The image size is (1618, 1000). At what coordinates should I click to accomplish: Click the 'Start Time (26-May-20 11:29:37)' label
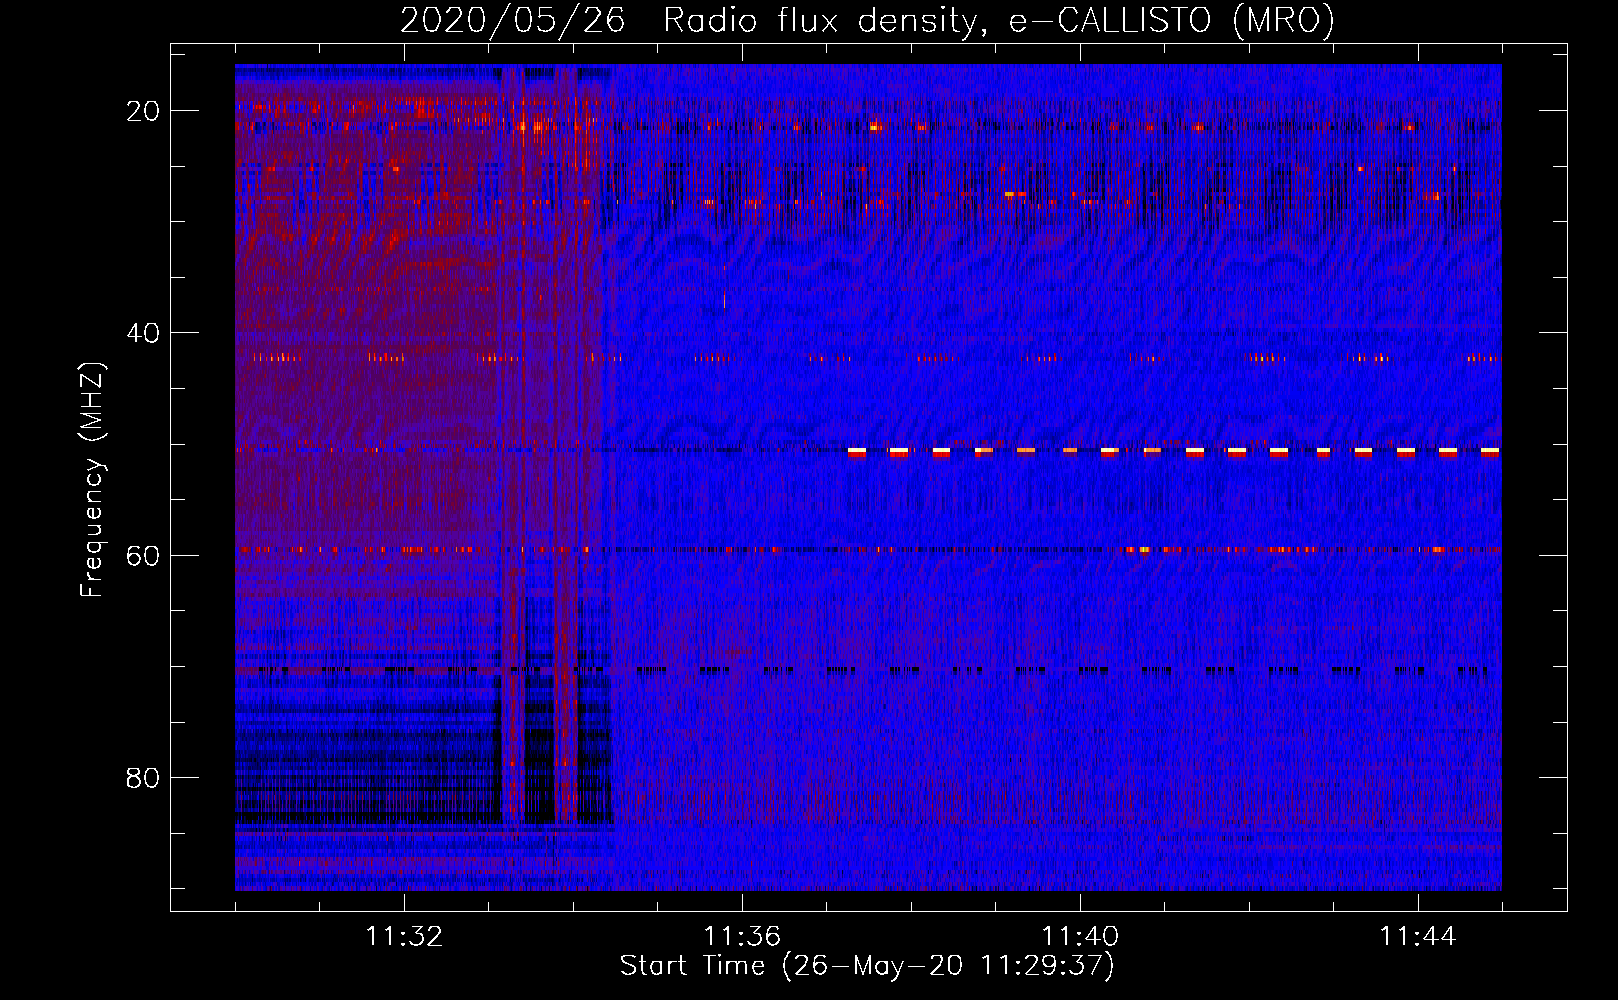[x=867, y=966]
